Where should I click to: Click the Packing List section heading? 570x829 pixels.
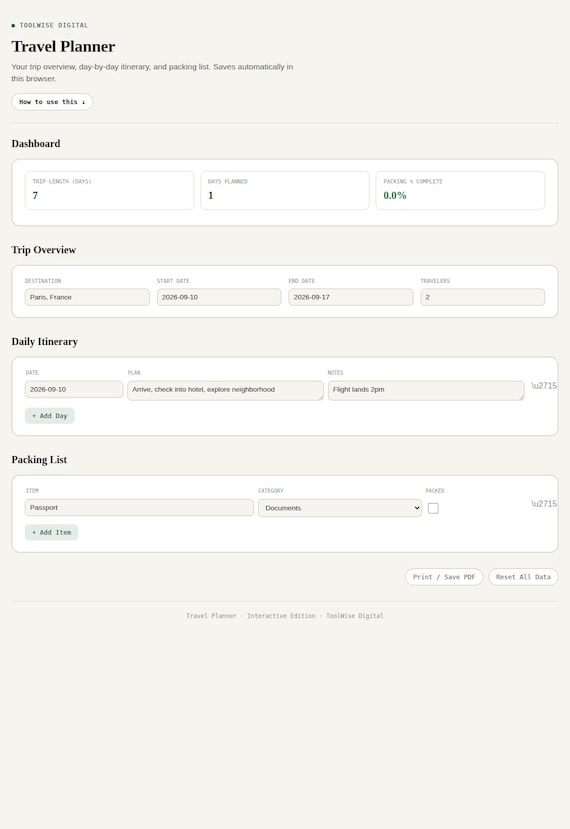39,459
